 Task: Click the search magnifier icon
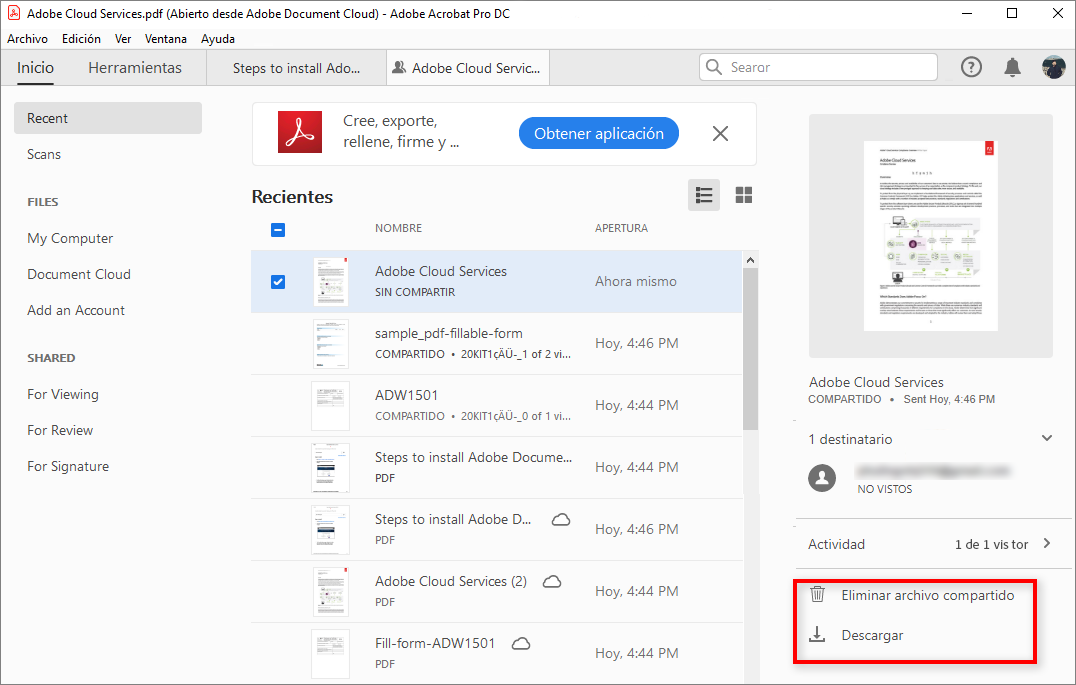[714, 67]
